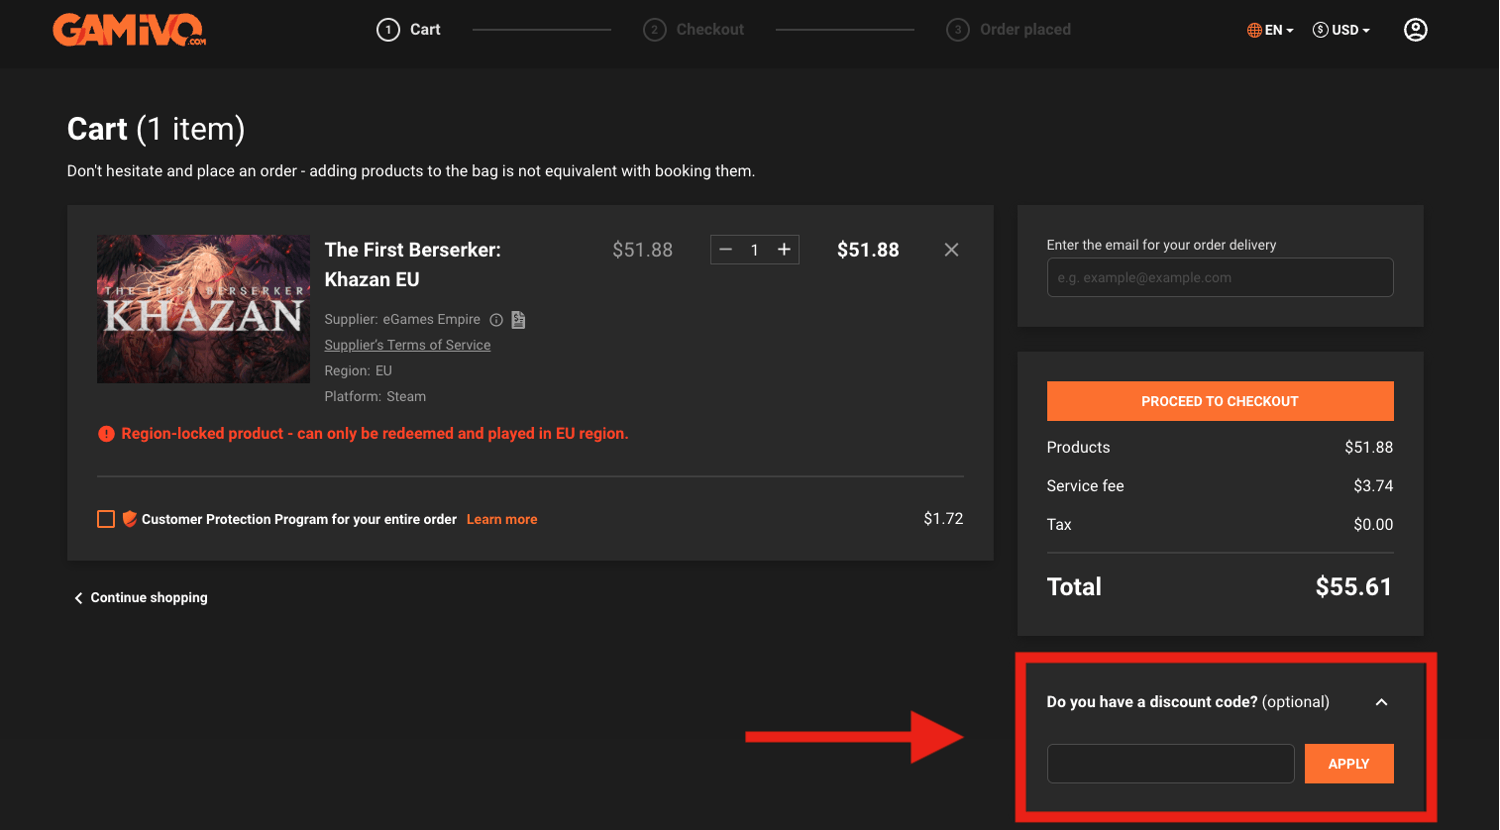Click the Tax value $0.00
Image resolution: width=1500 pixels, height=830 pixels.
coord(1373,525)
